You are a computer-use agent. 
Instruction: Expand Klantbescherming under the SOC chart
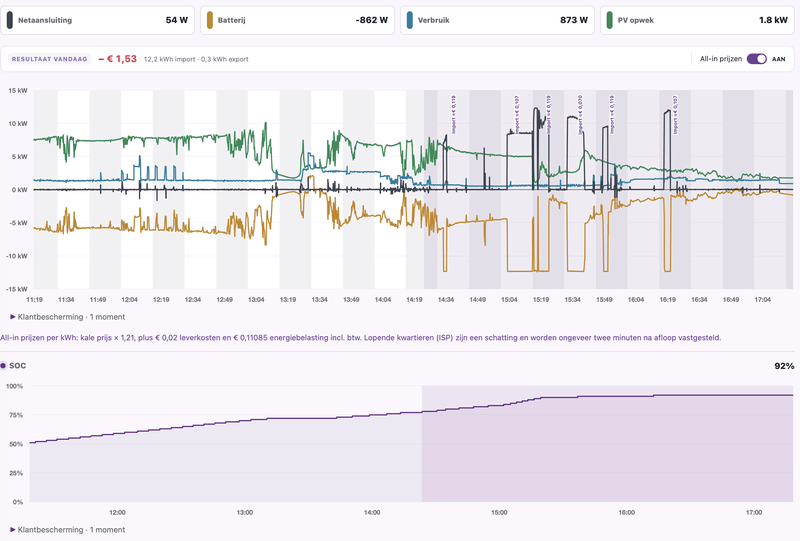67,530
